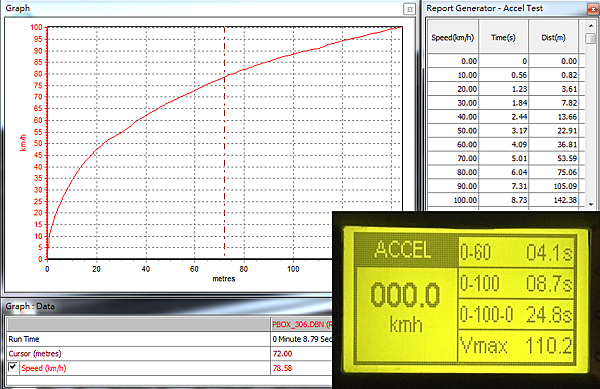Select the 36.81 distance cell
This screenshot has height=389, width=600.
point(553,145)
